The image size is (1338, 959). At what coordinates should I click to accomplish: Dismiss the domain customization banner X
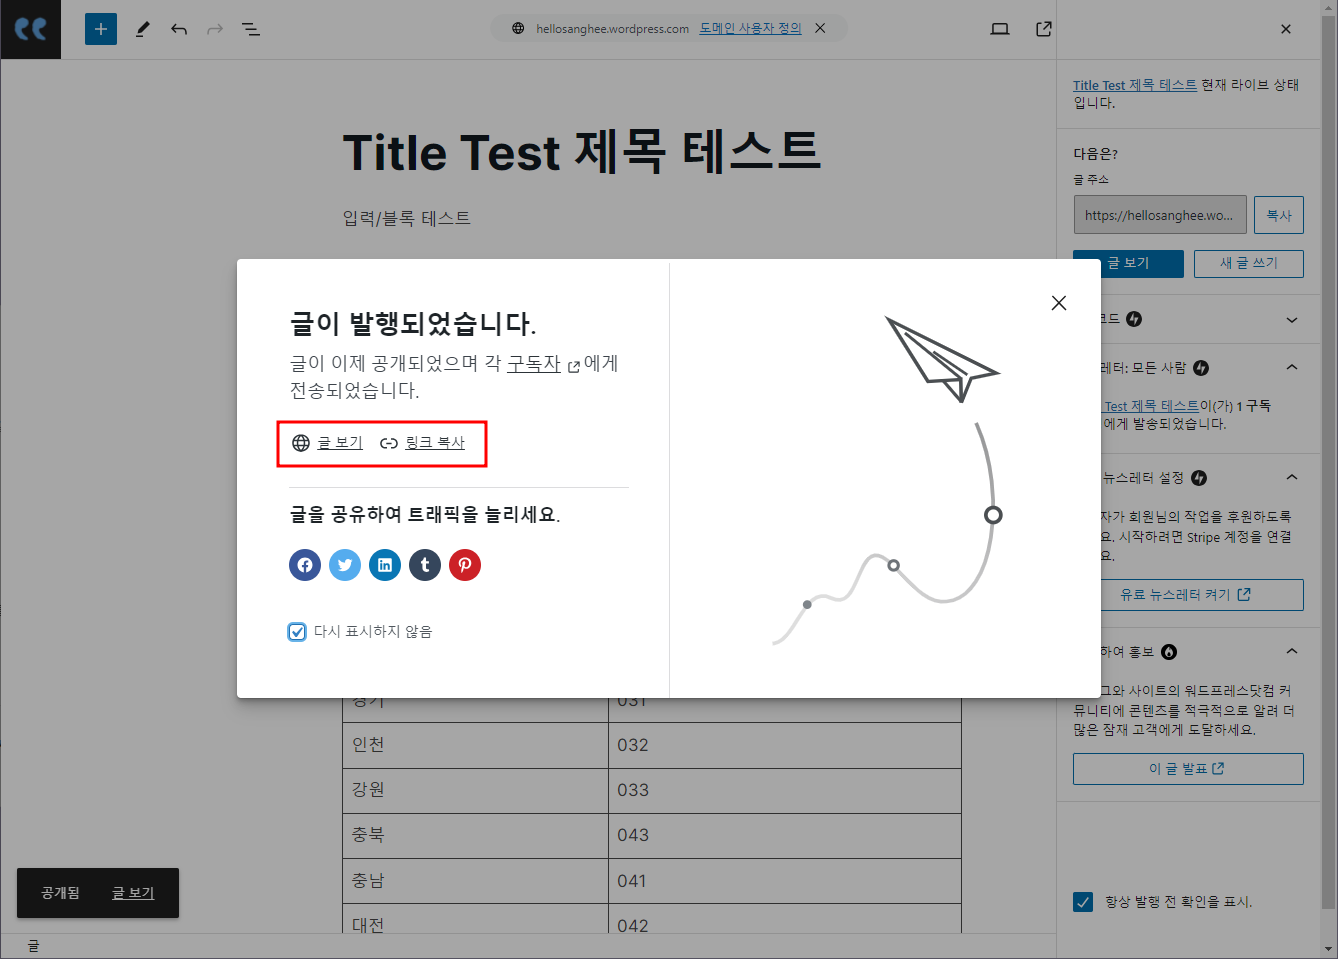(x=820, y=28)
